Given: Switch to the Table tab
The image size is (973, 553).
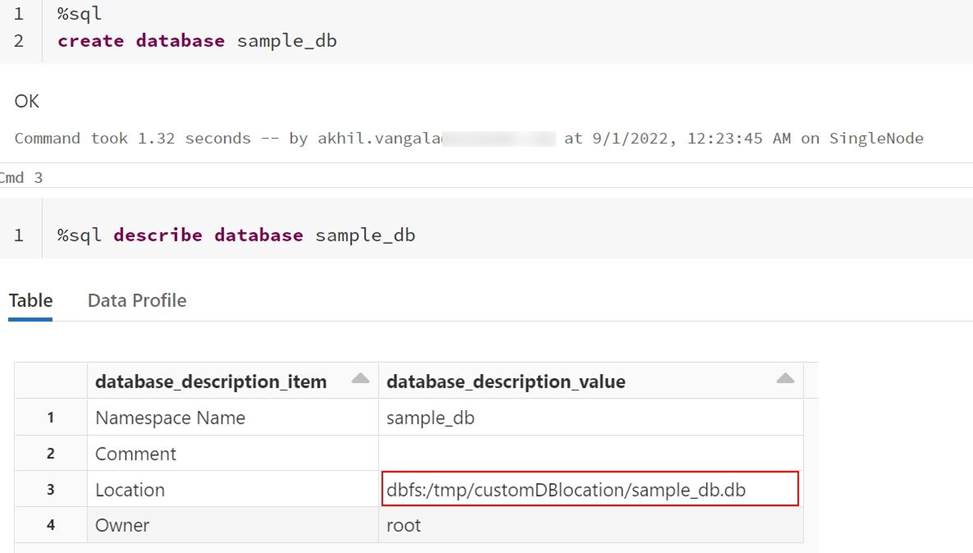Looking at the screenshot, I should [x=30, y=300].
